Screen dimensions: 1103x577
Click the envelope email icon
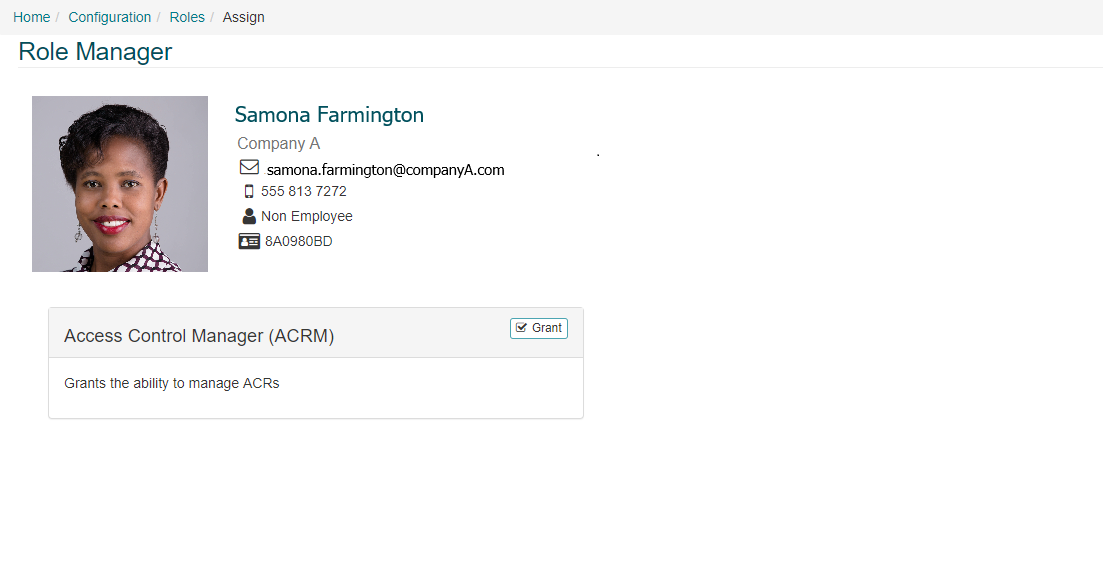[x=249, y=167]
